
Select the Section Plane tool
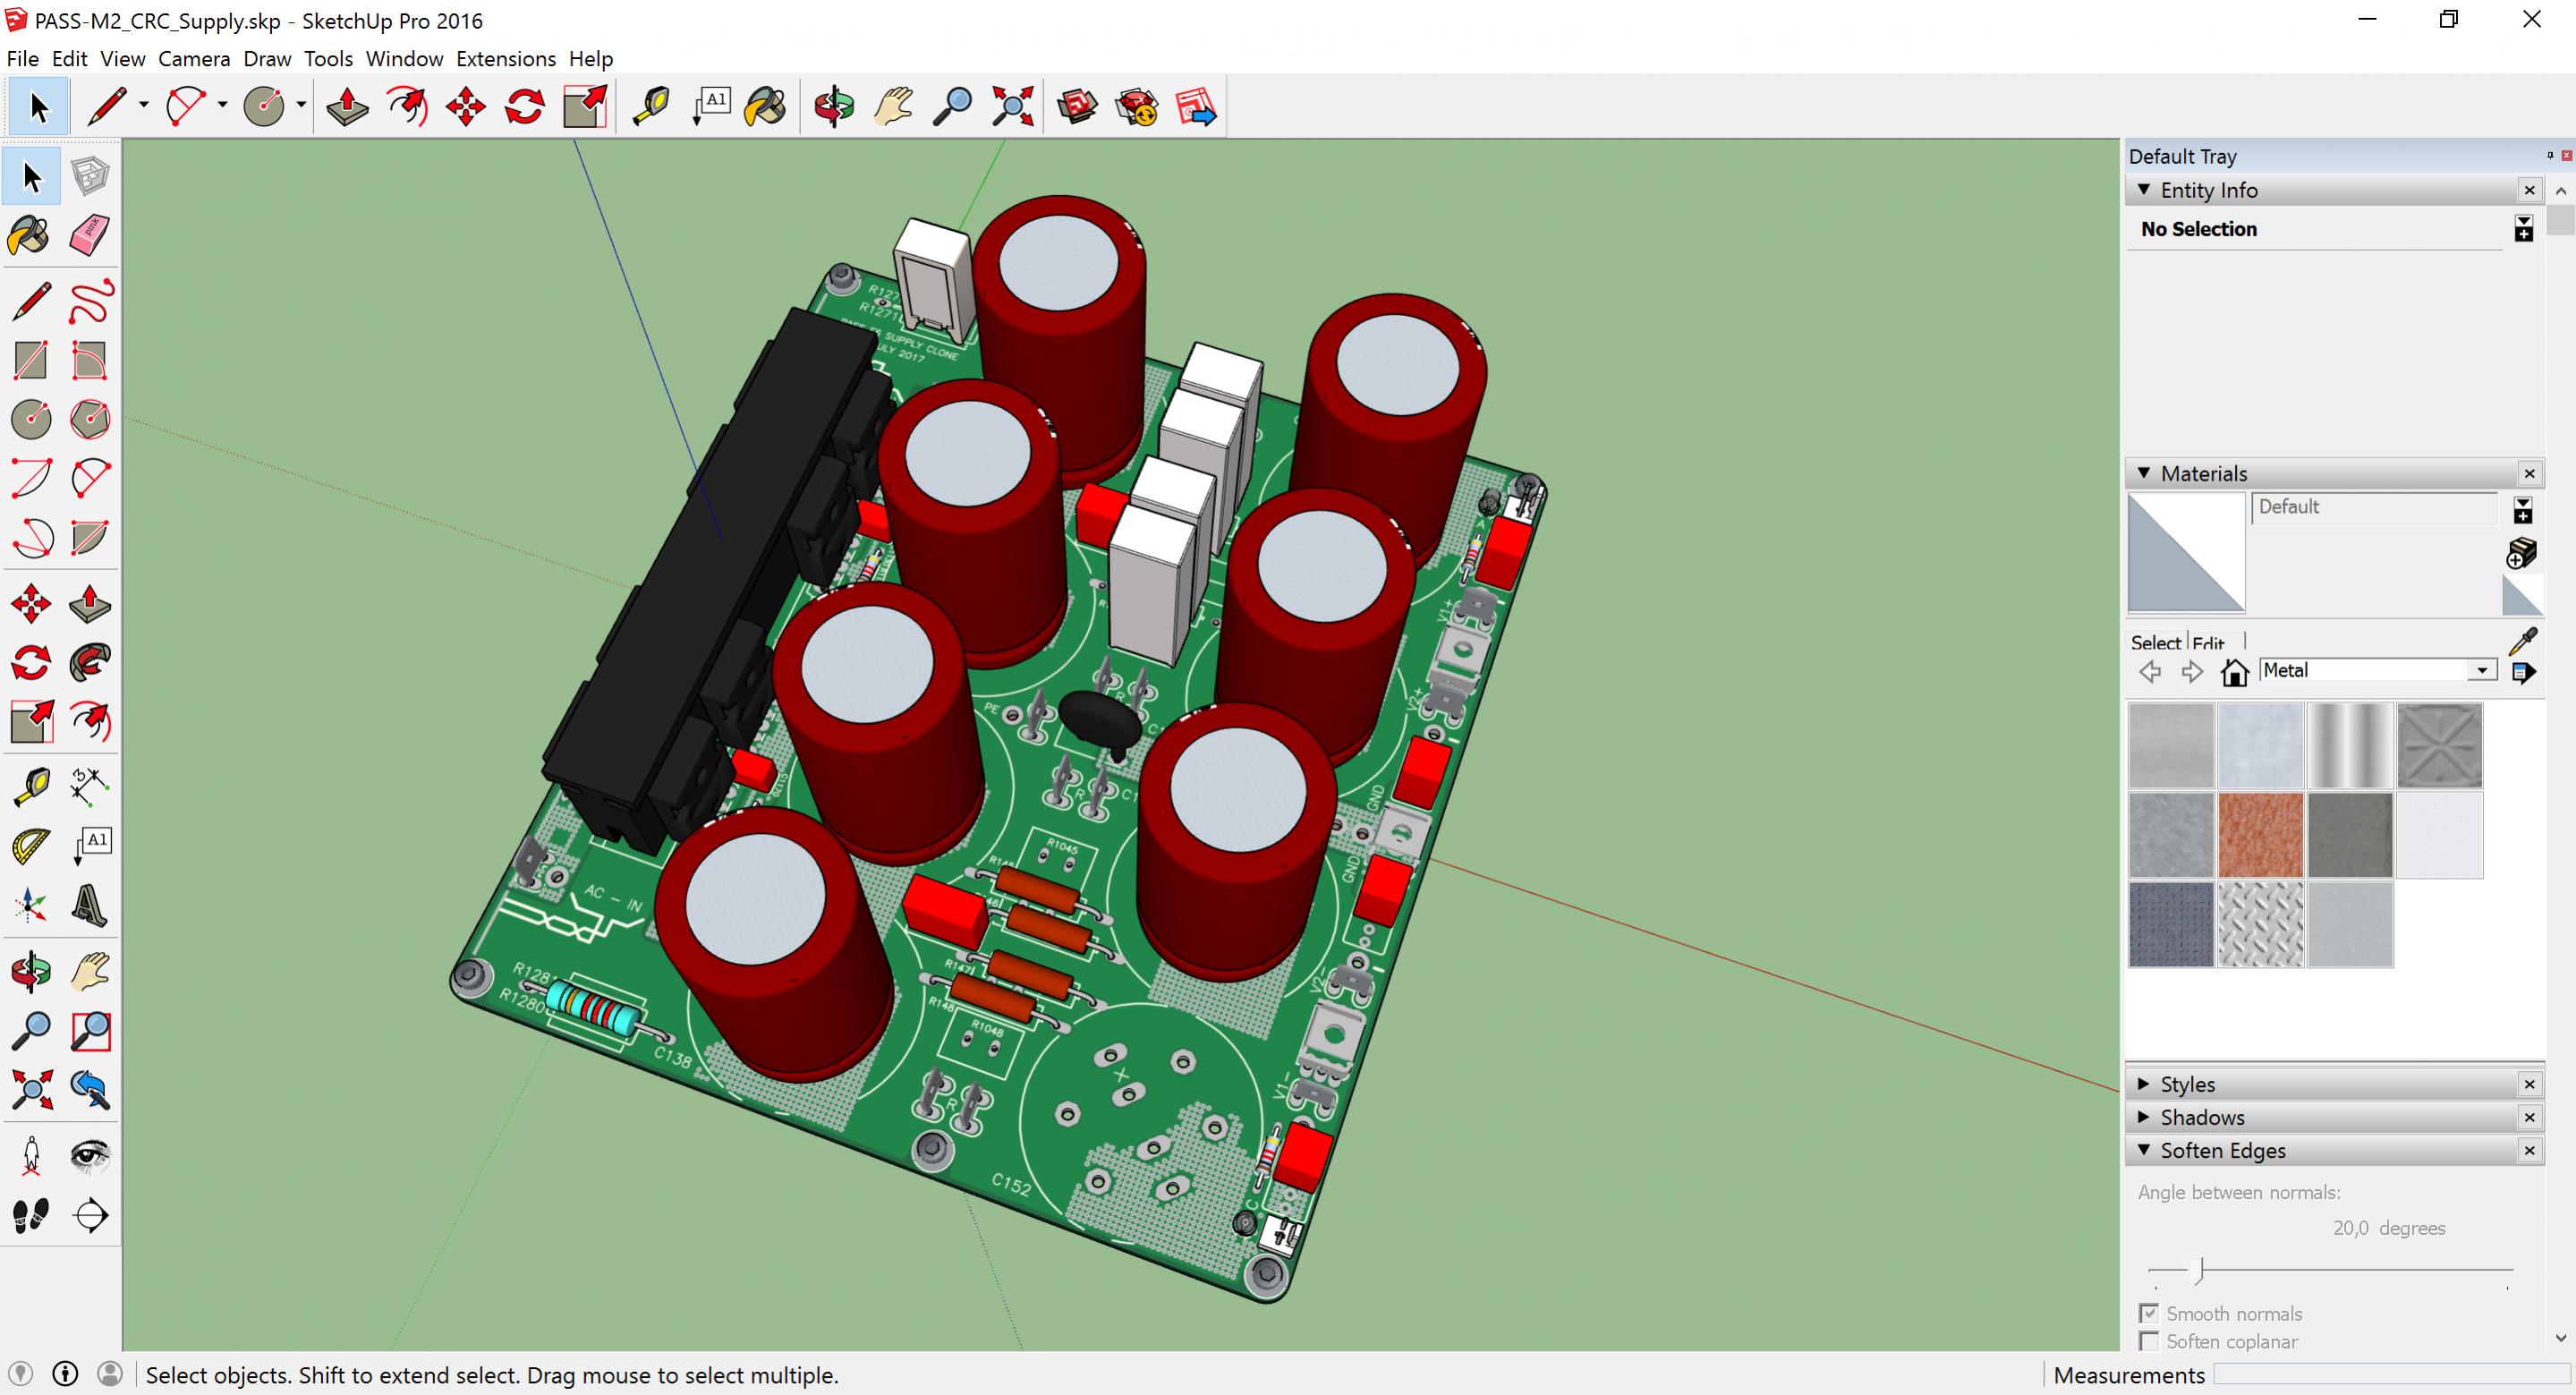click(90, 1215)
